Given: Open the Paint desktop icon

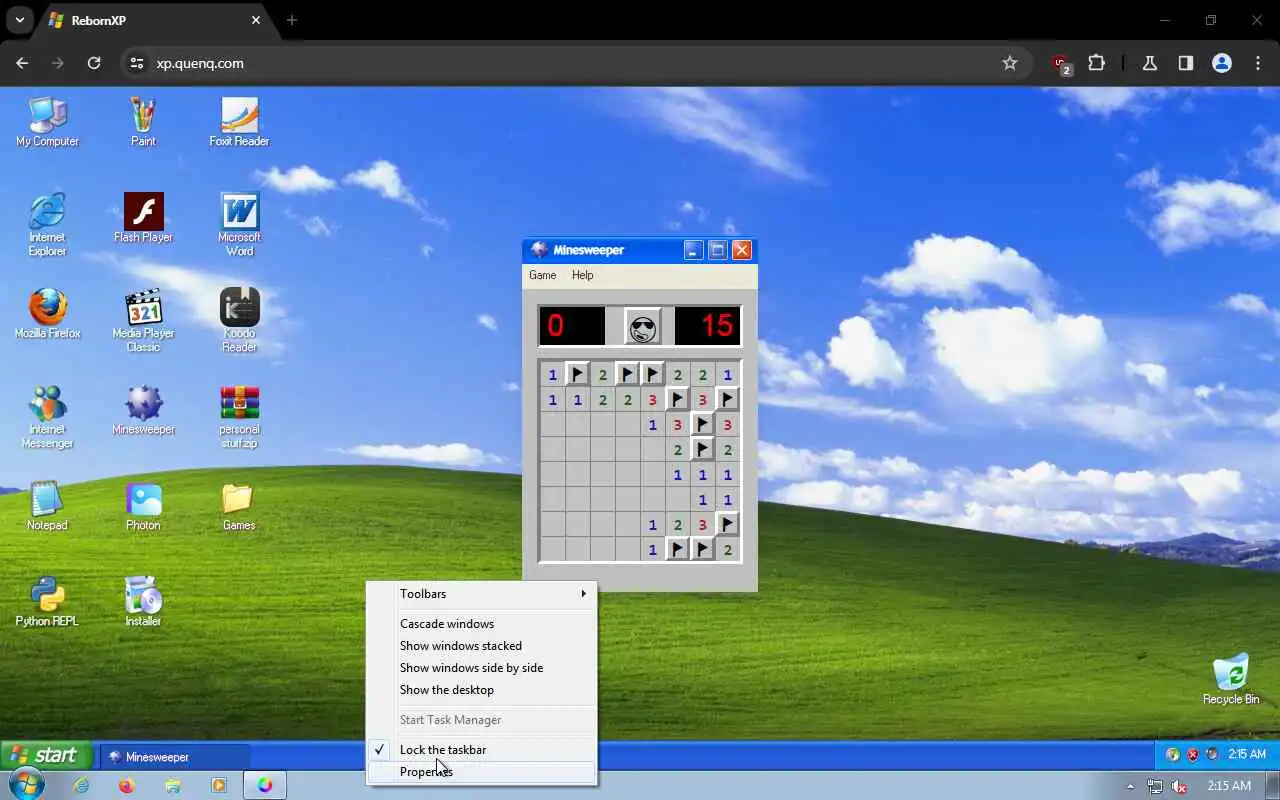Looking at the screenshot, I should 143,122.
